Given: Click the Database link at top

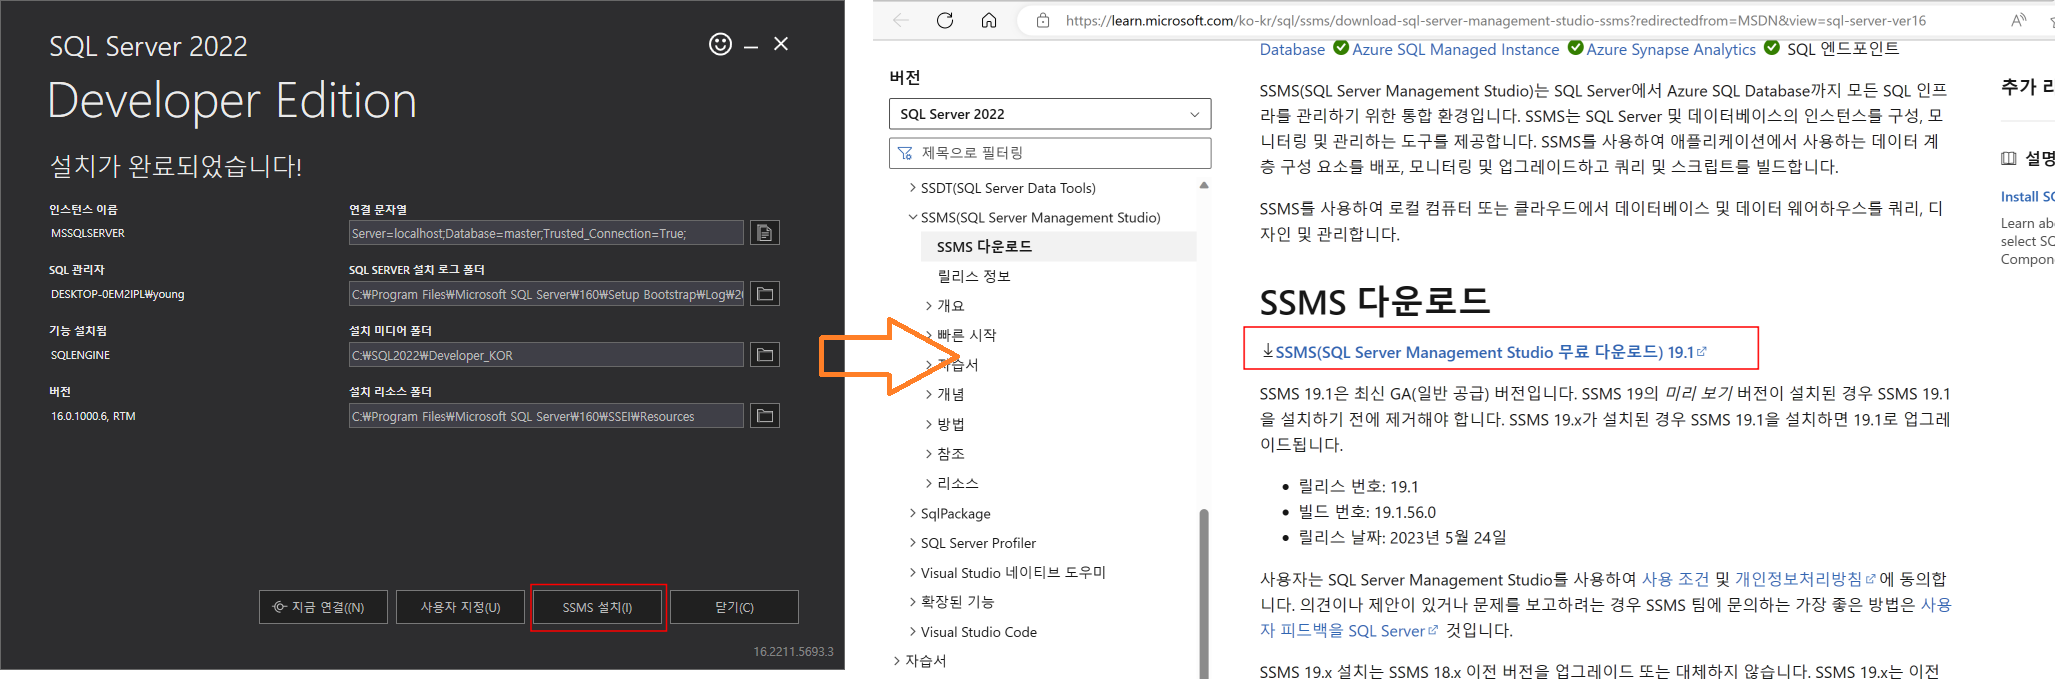Looking at the screenshot, I should coord(1292,49).
